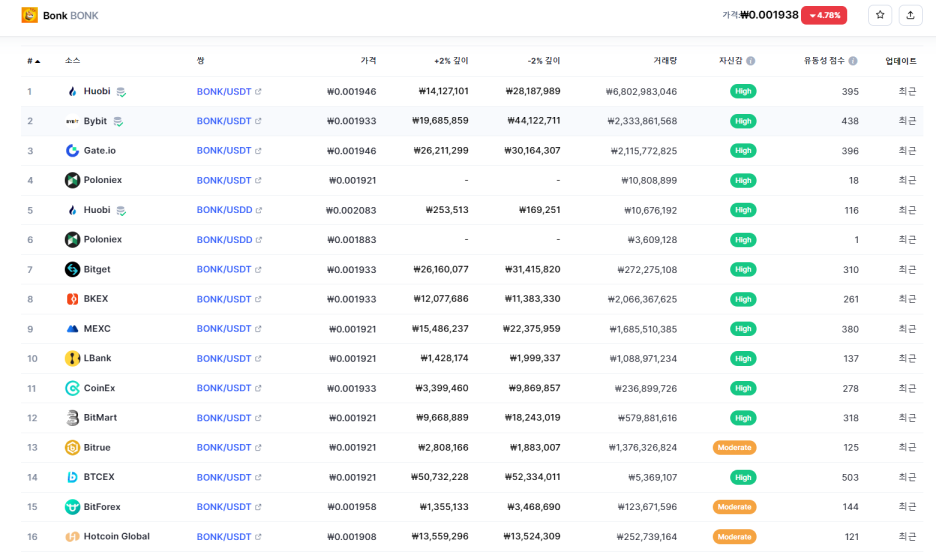Screen dimensions: 936x552
Task: Click volume ₩6,802,983,046
Action: [641, 92]
